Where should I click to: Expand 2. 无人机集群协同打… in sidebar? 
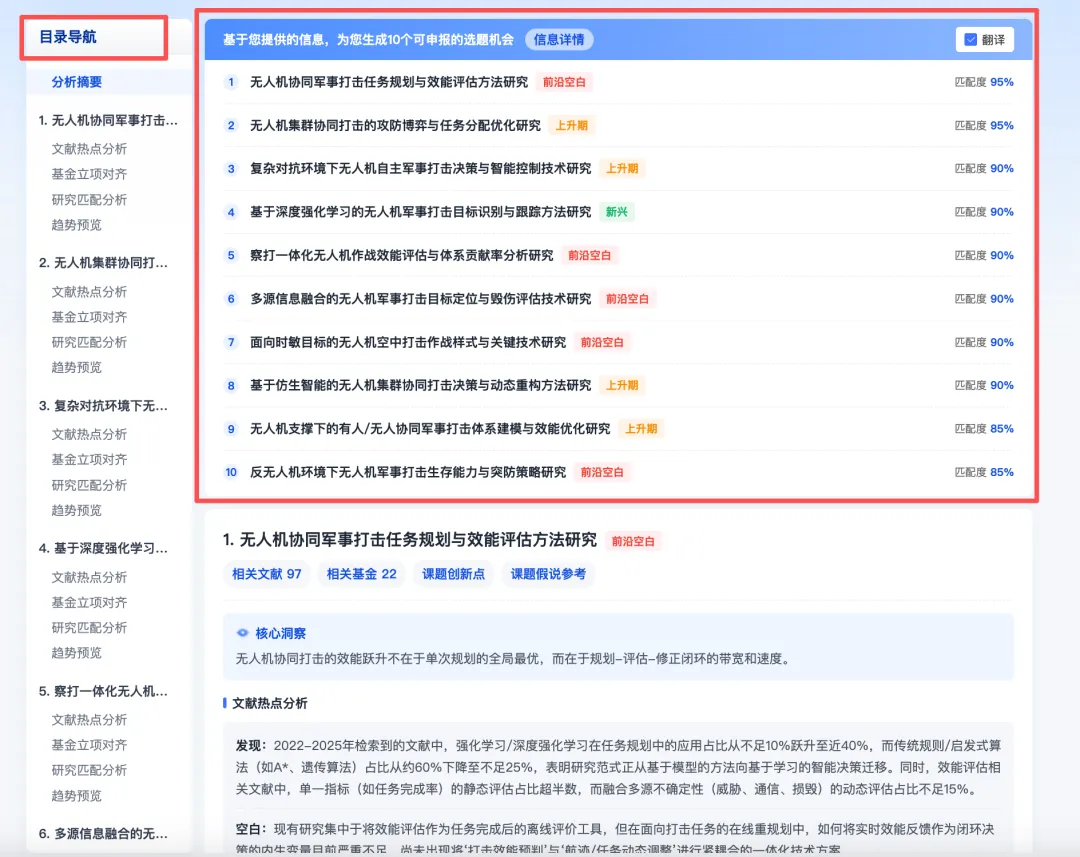[103, 263]
